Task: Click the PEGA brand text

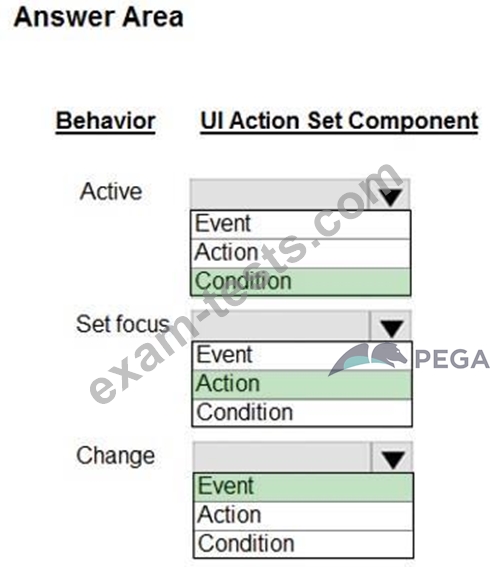Action: [452, 359]
